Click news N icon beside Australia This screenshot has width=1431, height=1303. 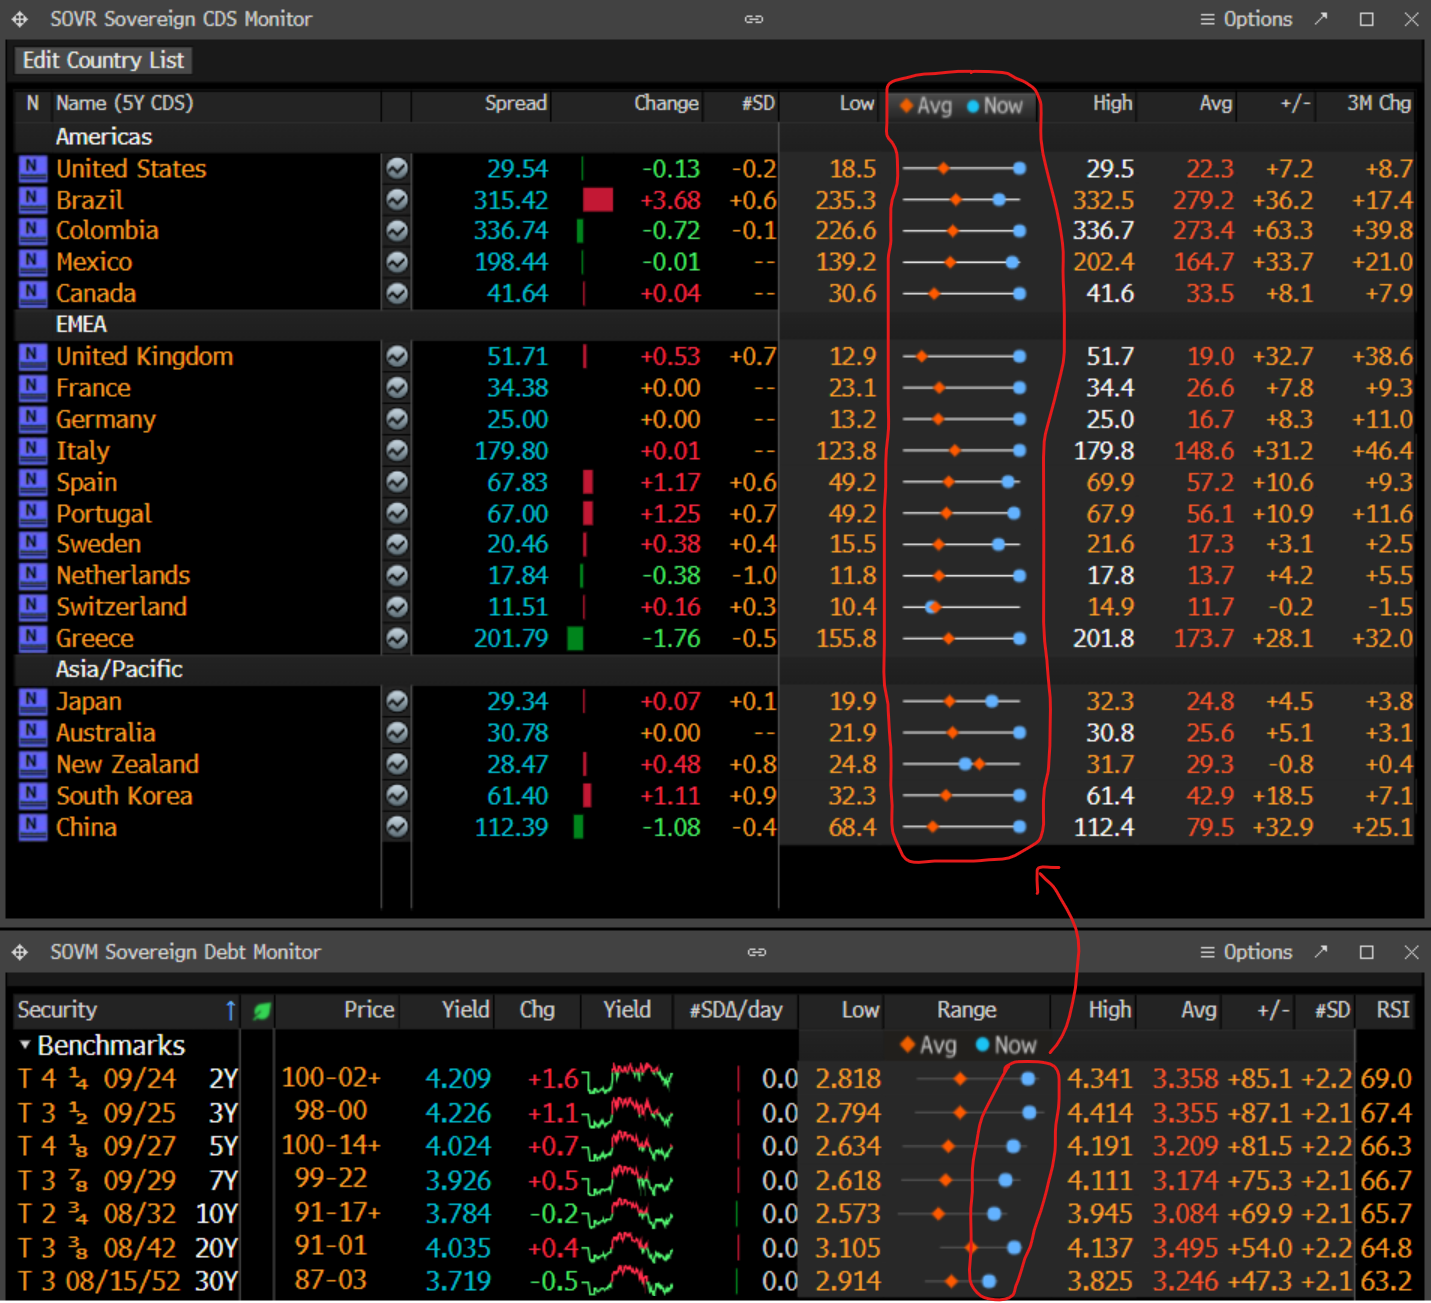33,732
